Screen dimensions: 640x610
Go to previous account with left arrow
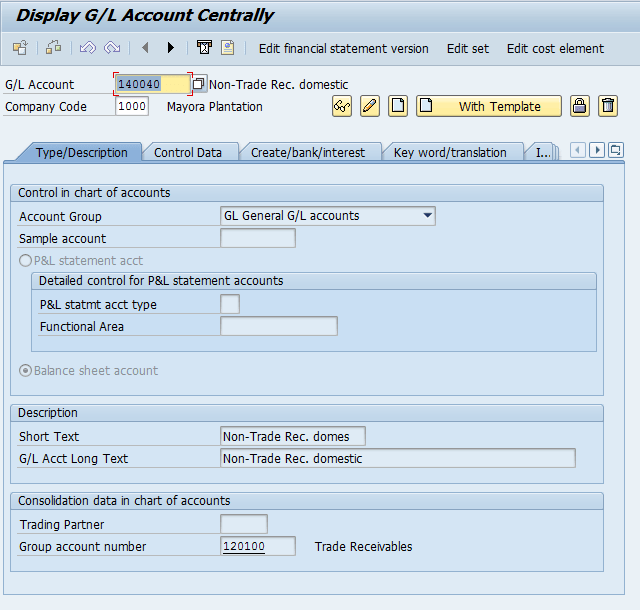145,48
